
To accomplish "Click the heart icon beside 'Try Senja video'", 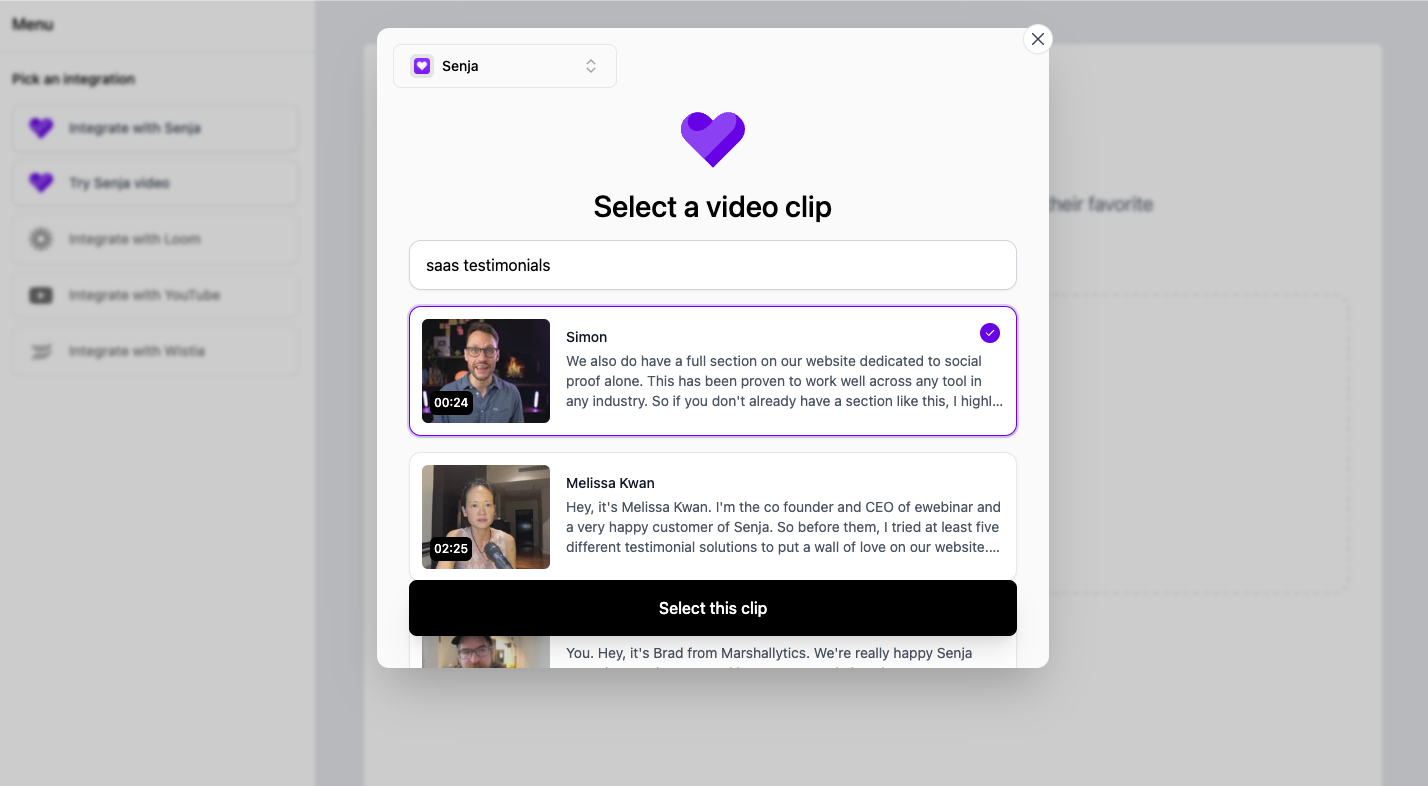I will coord(41,183).
